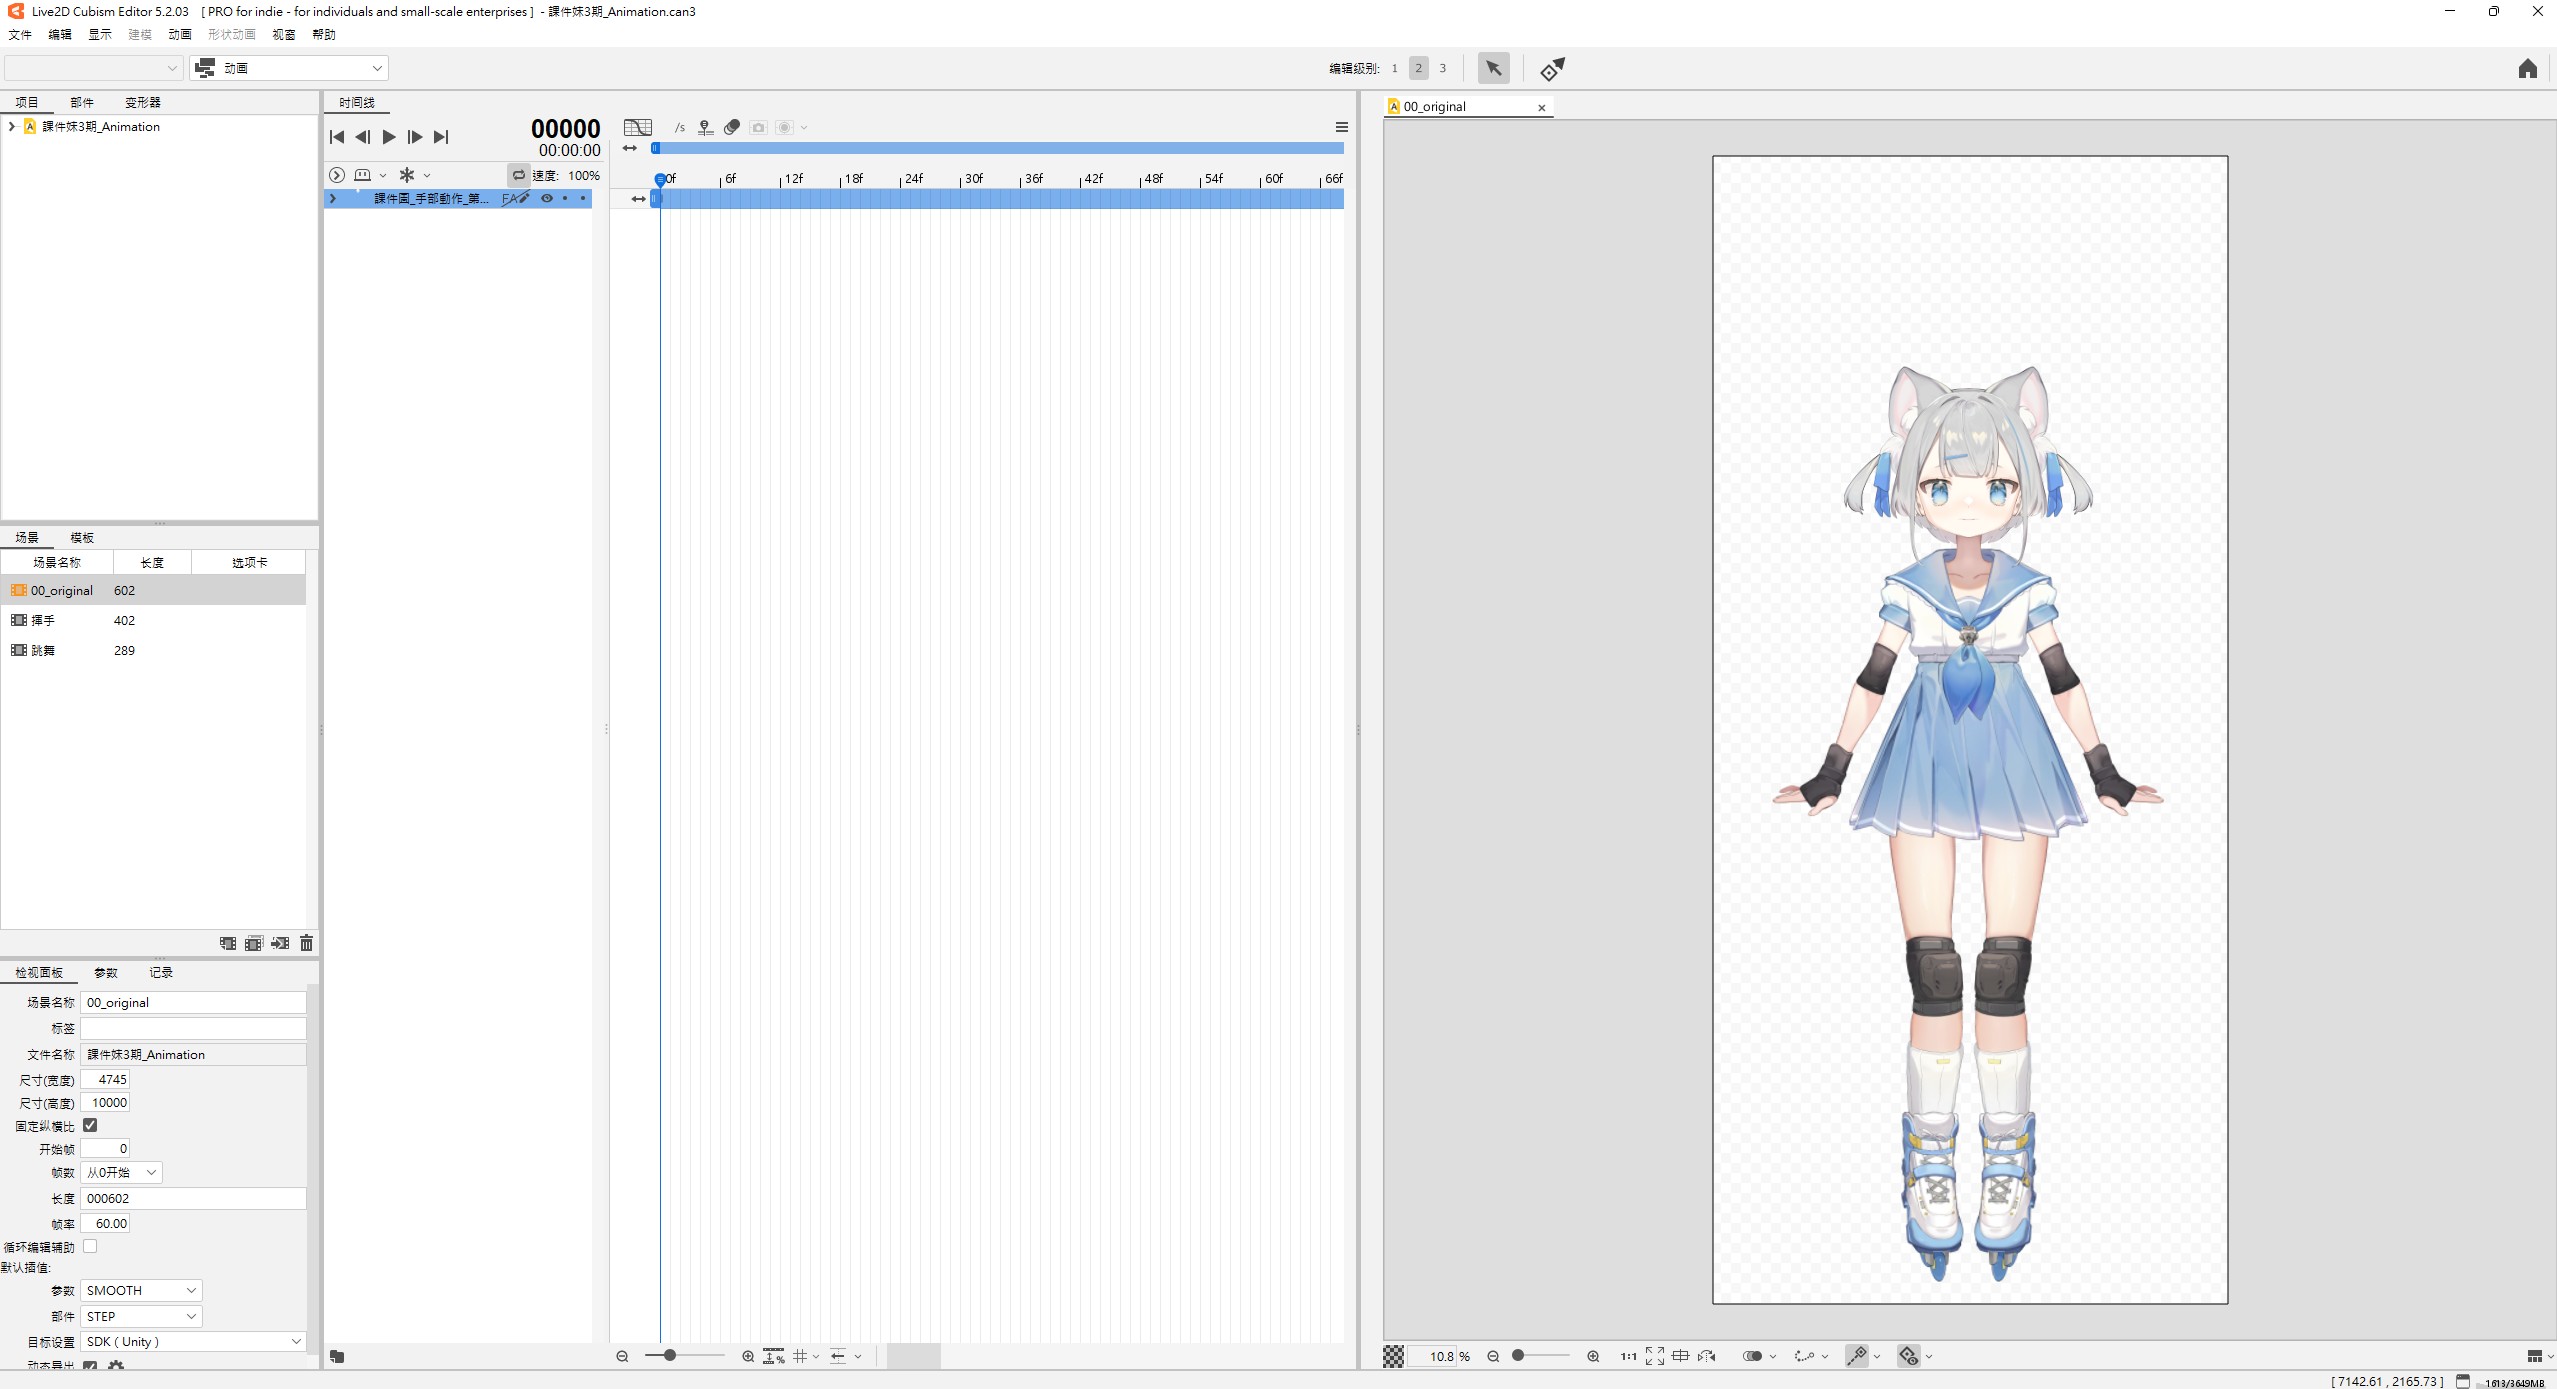Select edit level 2
Viewport: 2557px width, 1389px height.
coord(1419,69)
